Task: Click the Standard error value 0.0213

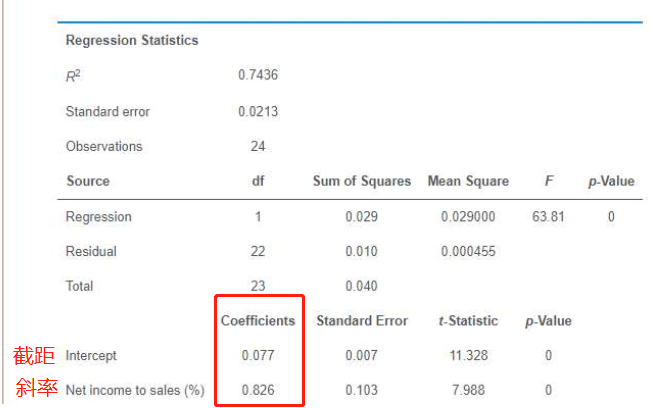Action: click(x=258, y=111)
